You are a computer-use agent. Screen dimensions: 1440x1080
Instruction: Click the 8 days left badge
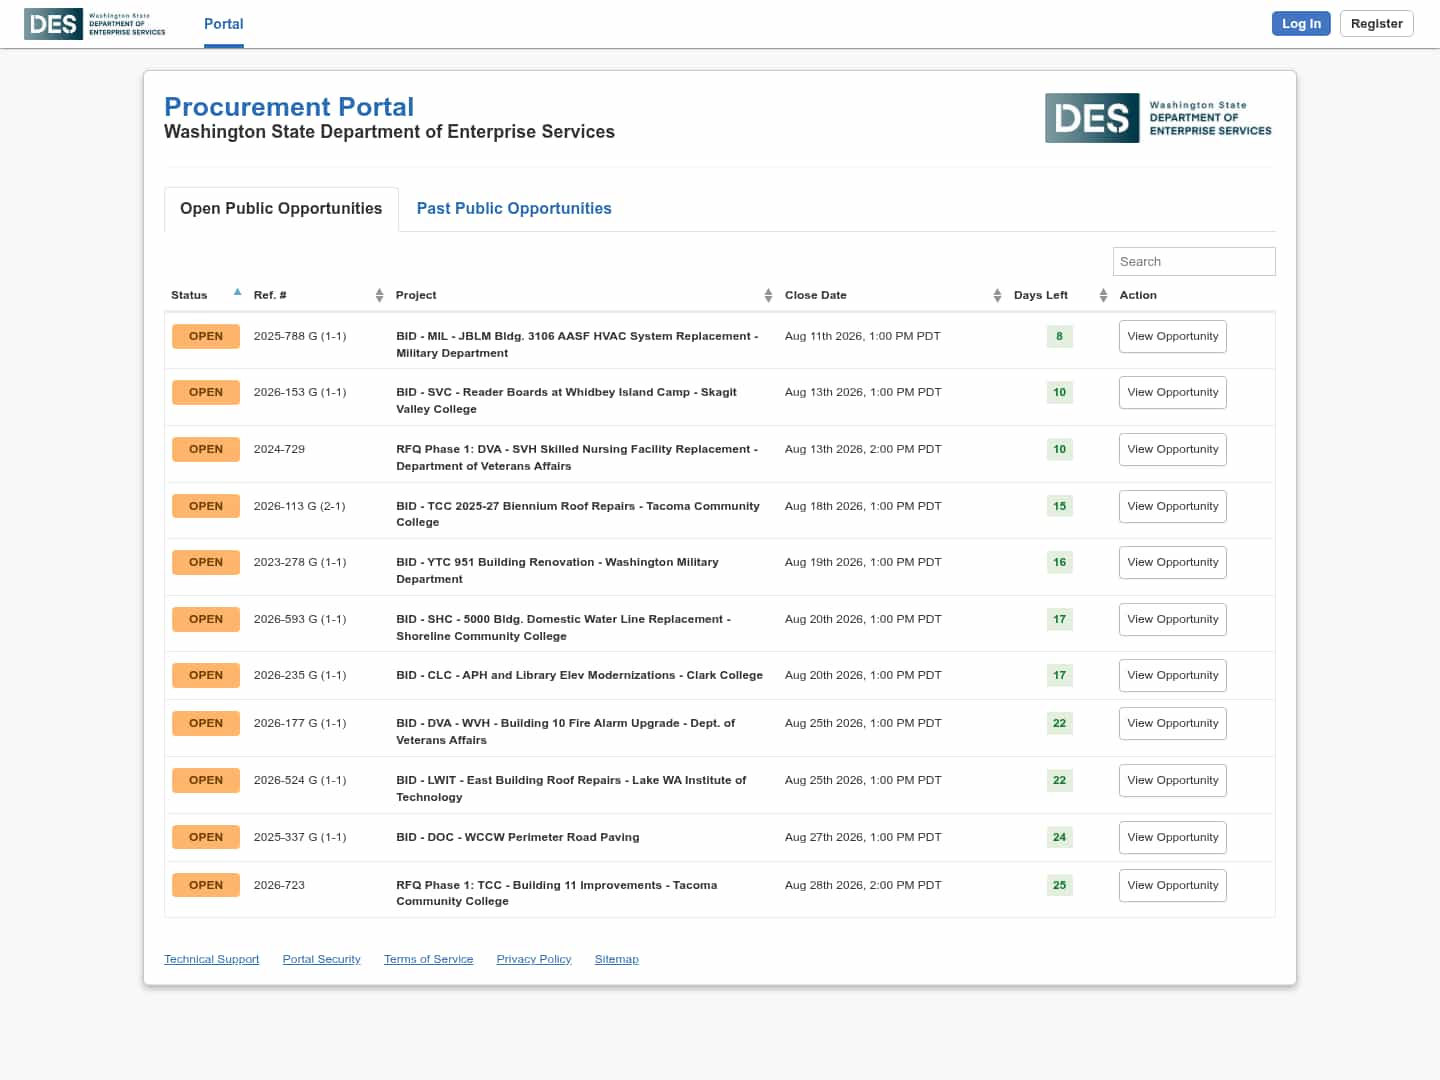(x=1059, y=337)
